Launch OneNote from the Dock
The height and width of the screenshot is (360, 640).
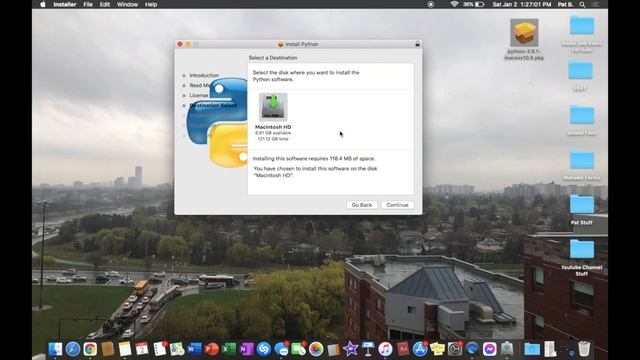pyautogui.click(x=246, y=349)
